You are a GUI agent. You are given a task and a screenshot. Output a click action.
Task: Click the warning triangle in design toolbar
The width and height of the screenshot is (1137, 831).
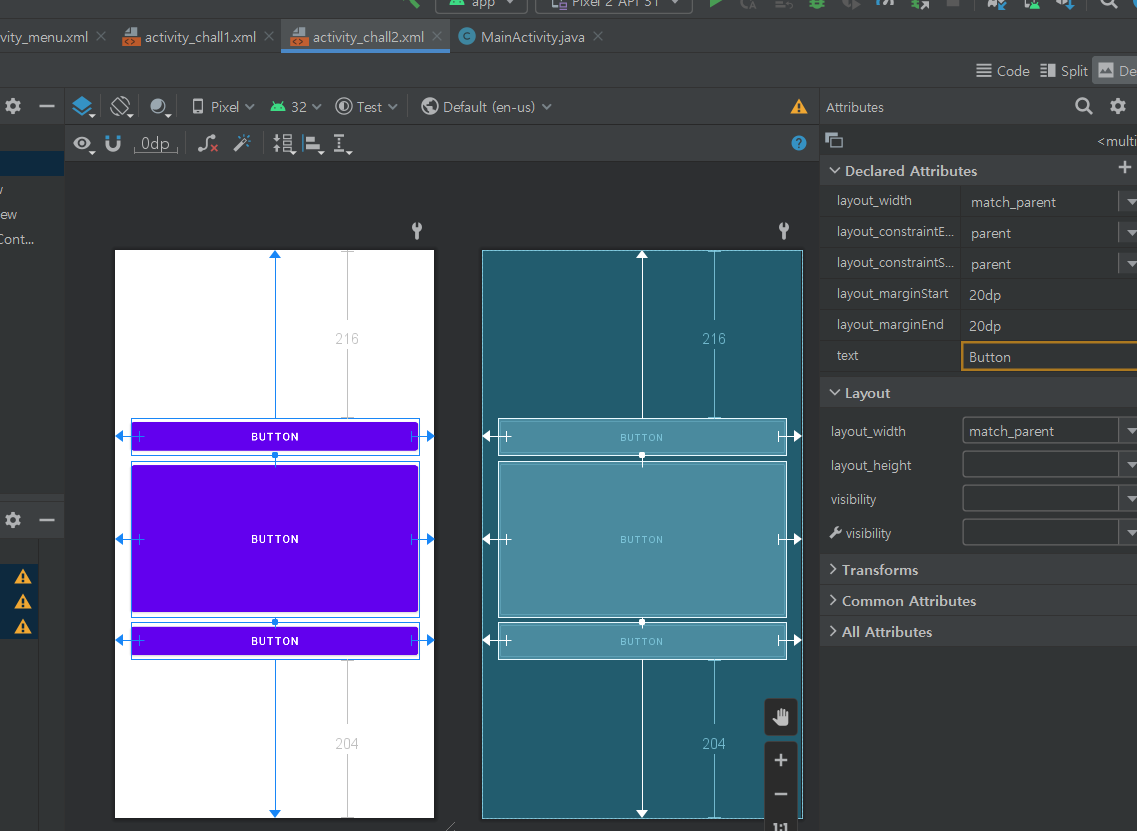(x=798, y=107)
